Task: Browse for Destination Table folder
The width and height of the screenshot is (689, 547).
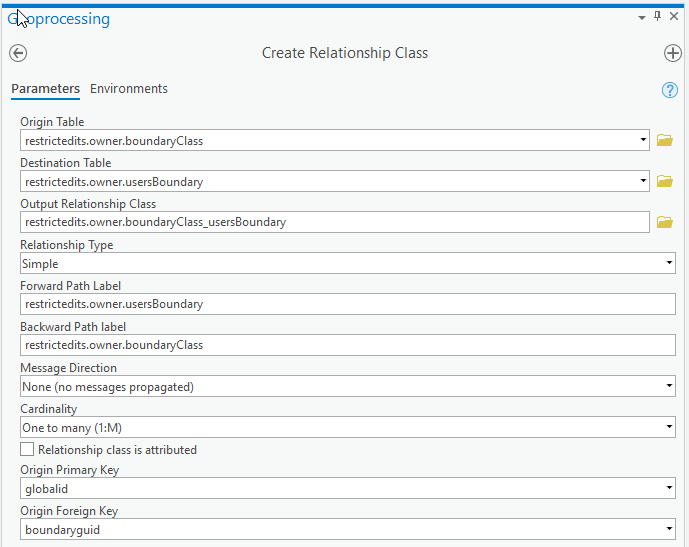Action: [x=665, y=182]
